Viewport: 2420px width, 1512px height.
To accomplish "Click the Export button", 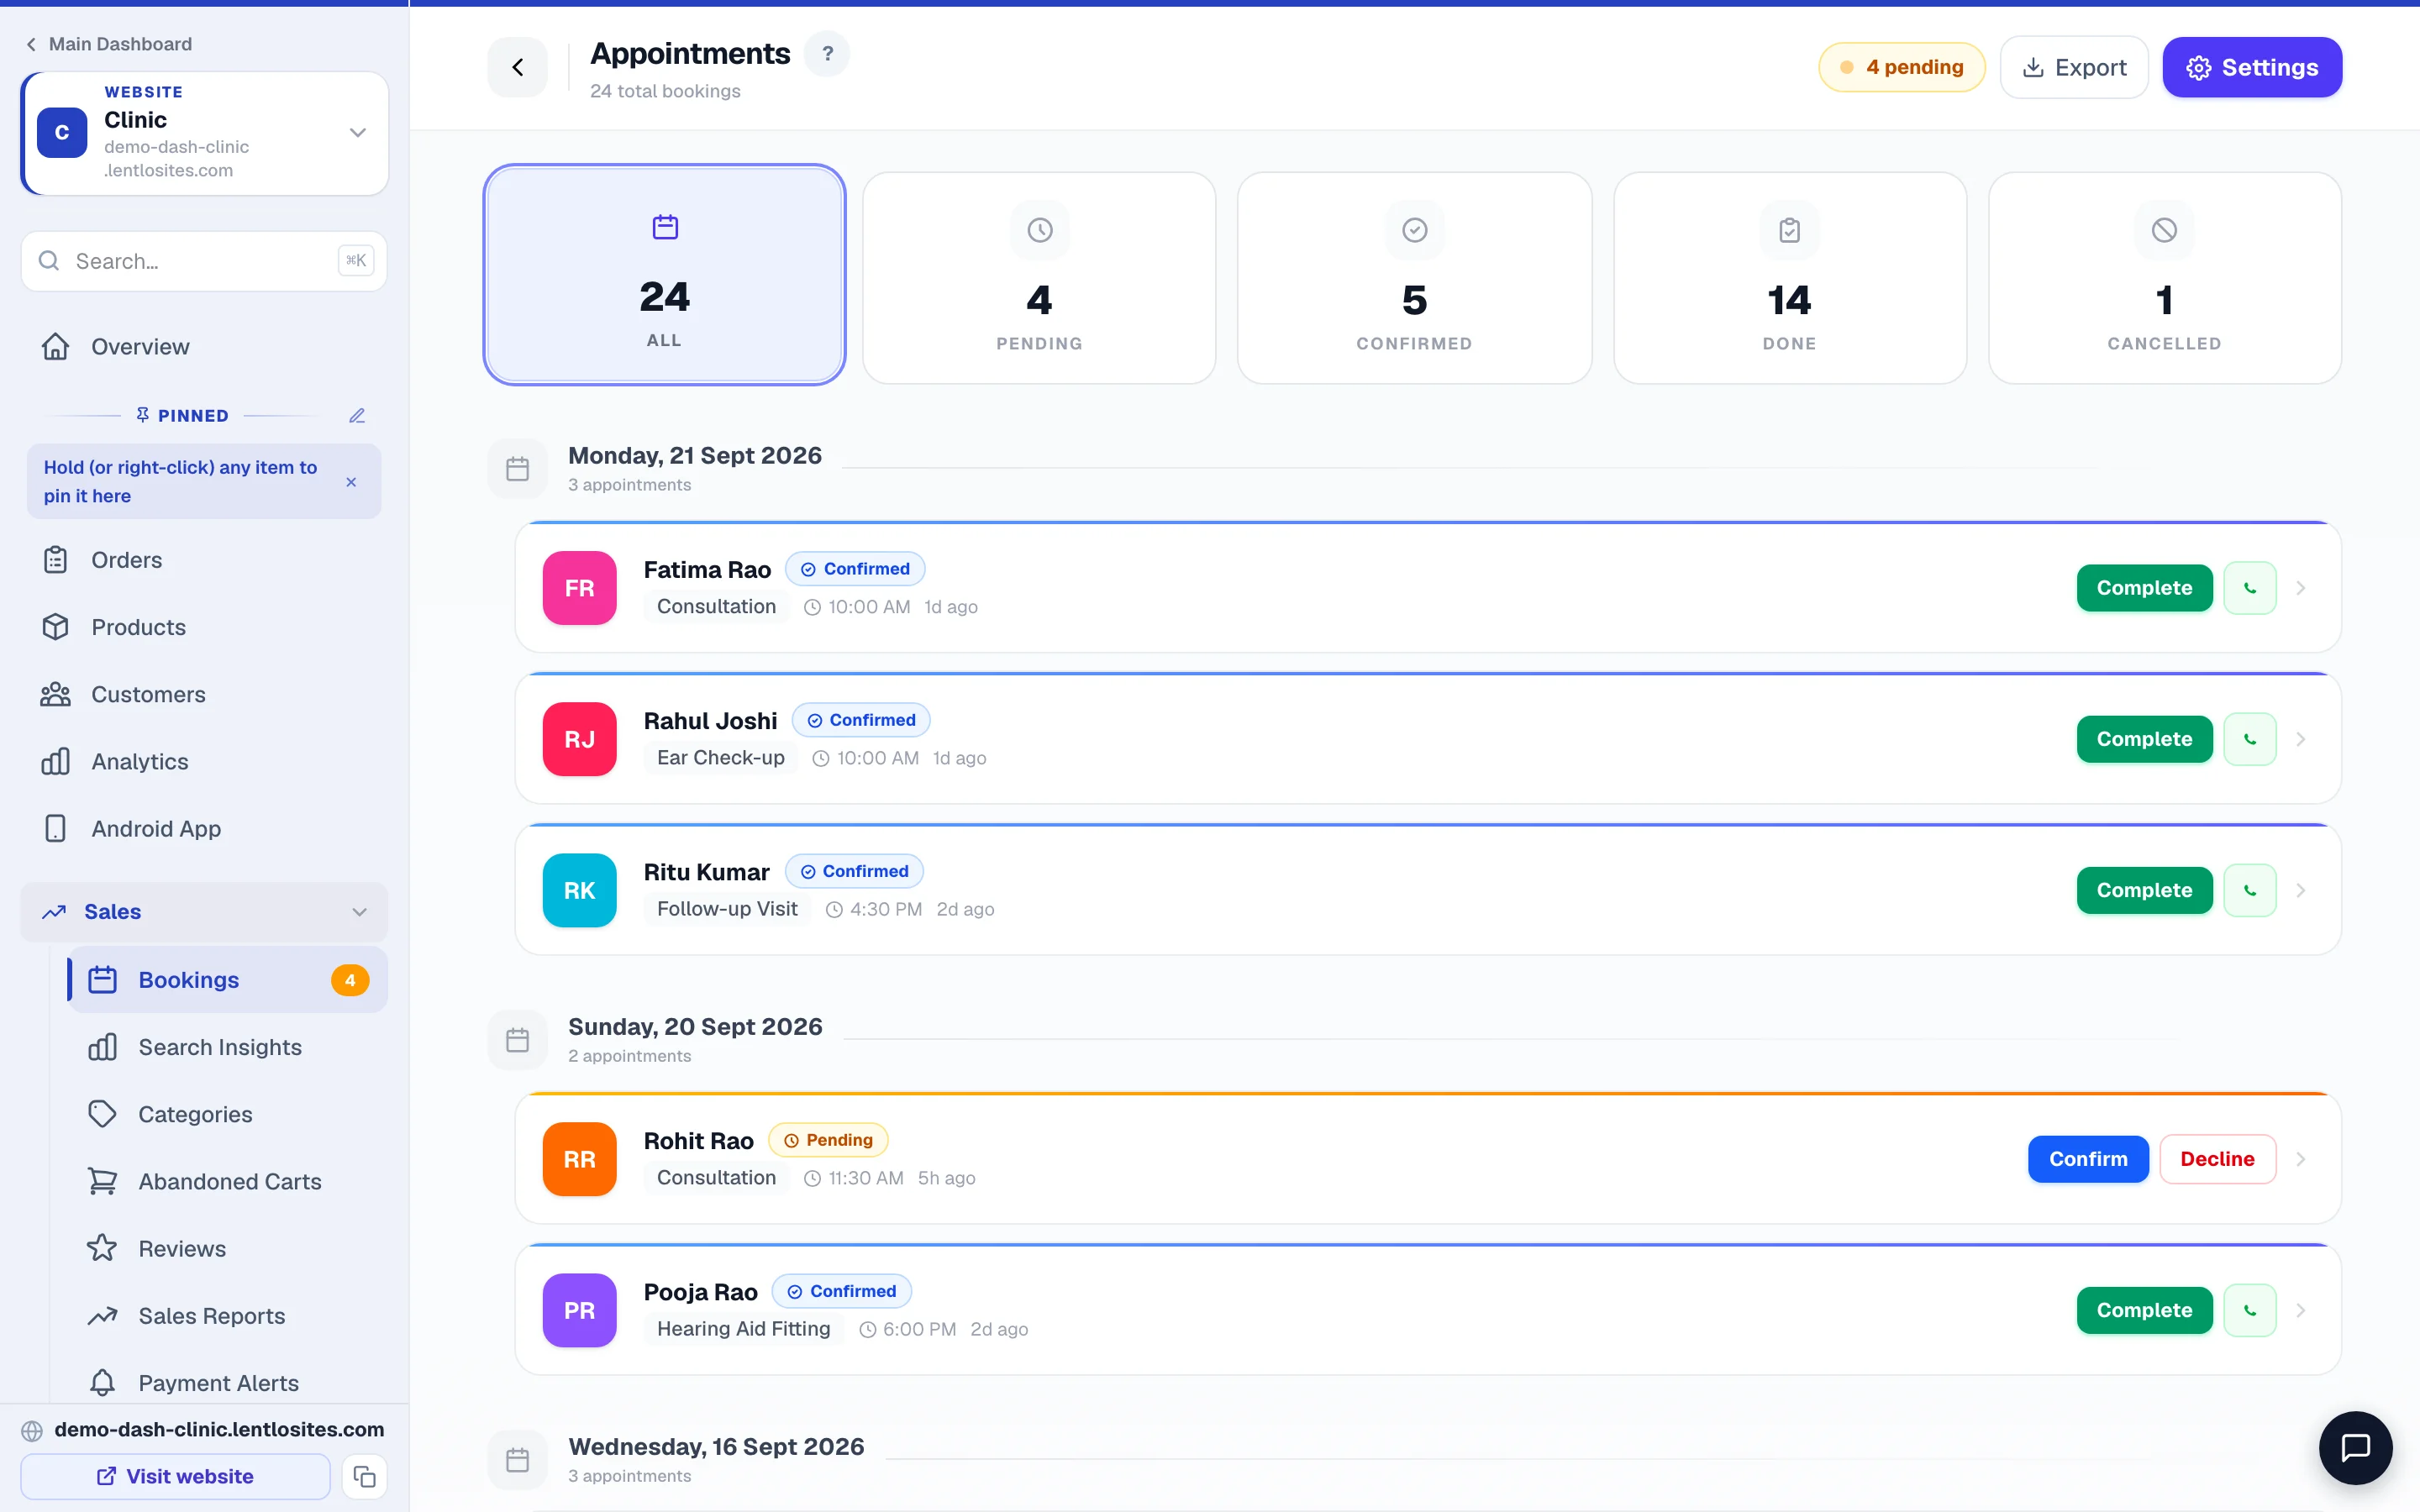I will 2074,67.
